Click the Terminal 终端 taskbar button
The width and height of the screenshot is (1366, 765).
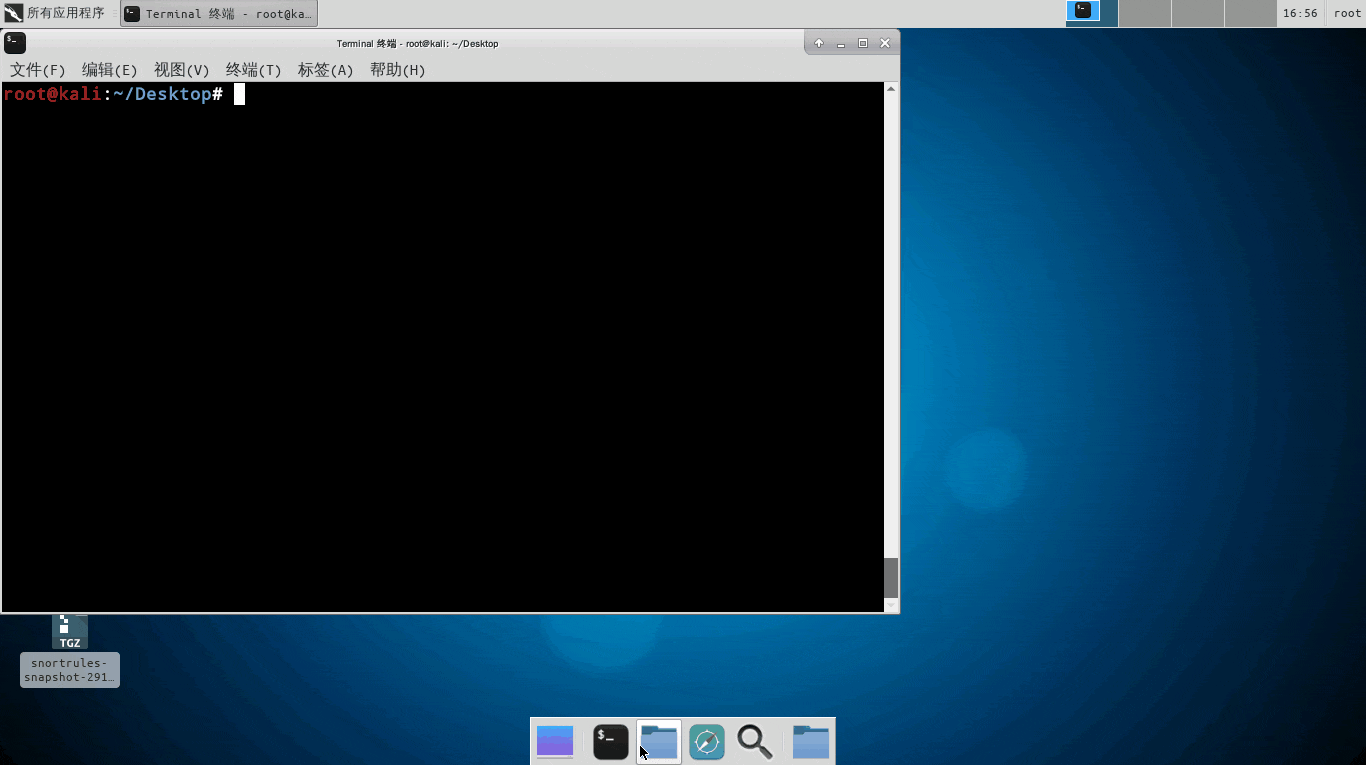click(219, 14)
